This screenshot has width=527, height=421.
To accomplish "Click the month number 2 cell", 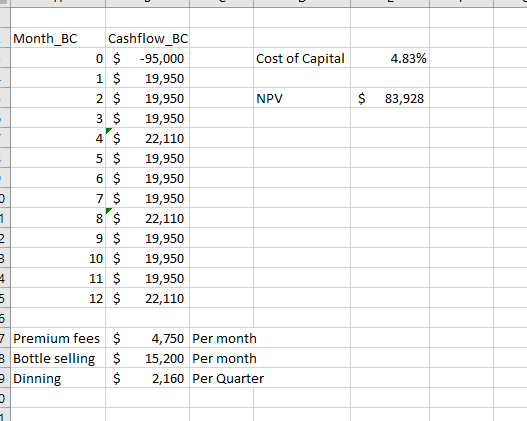I will (x=58, y=98).
